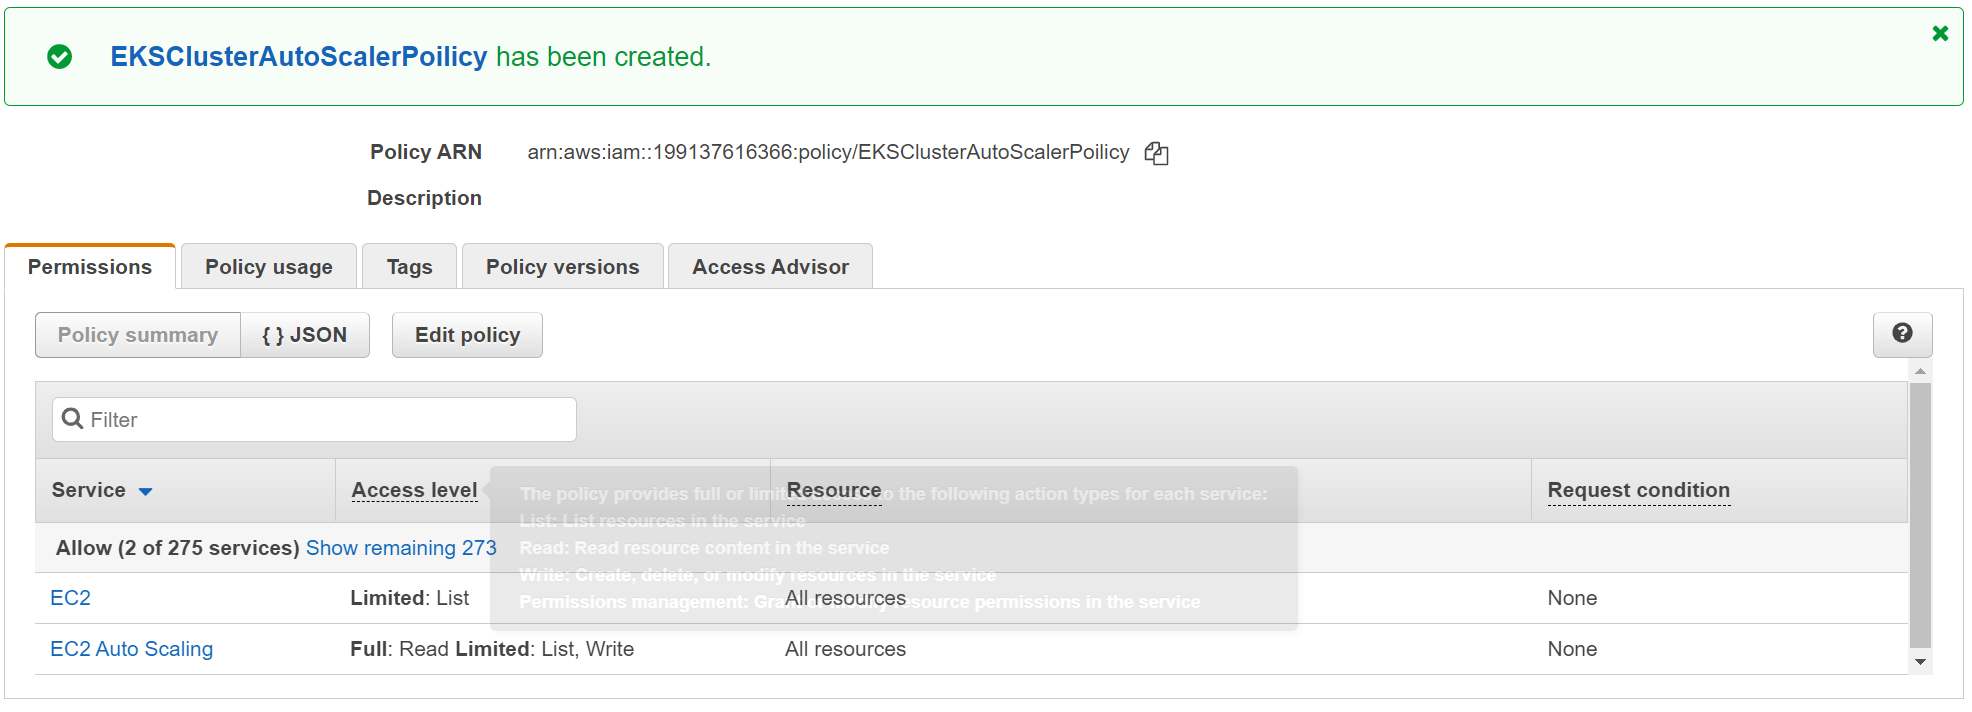The height and width of the screenshot is (712, 1972).
Task: Click 'Allow (2 of 275 services)' text
Action: pos(178,548)
